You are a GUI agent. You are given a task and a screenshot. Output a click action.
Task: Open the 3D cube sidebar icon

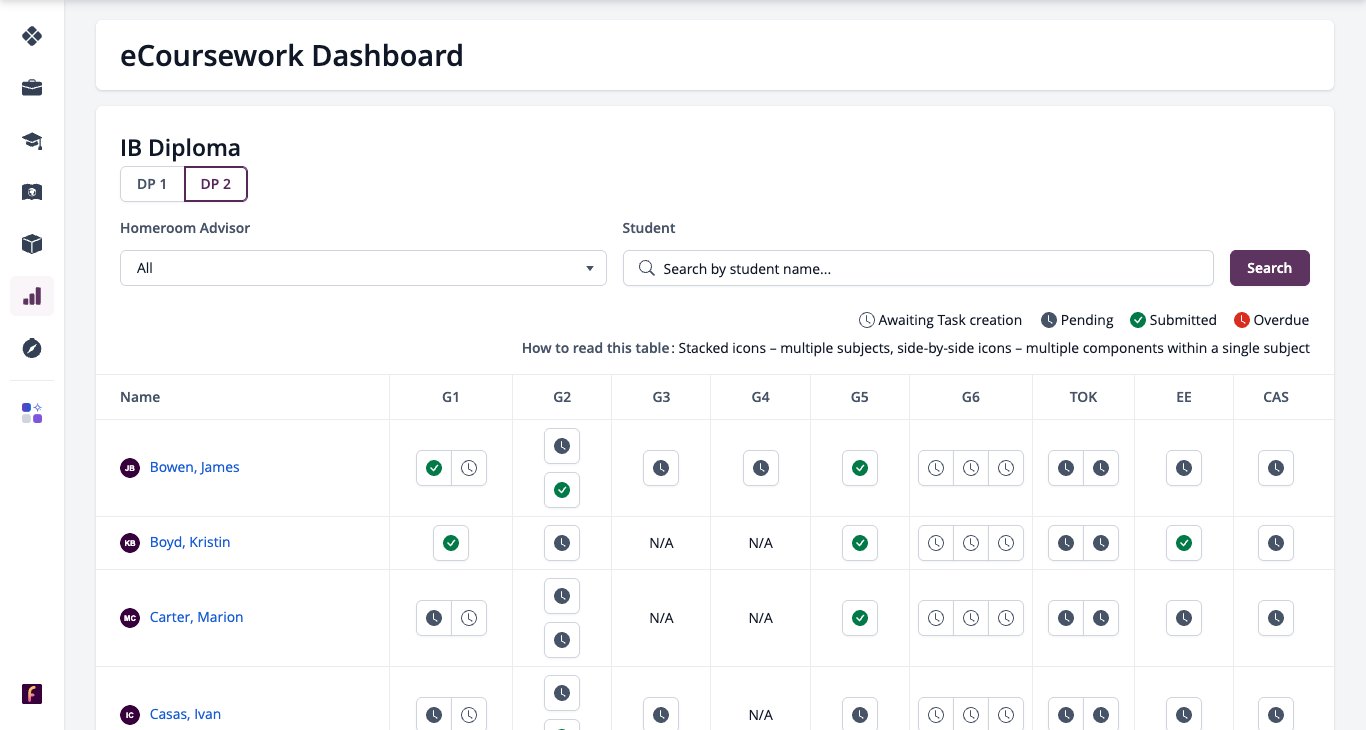(x=32, y=244)
